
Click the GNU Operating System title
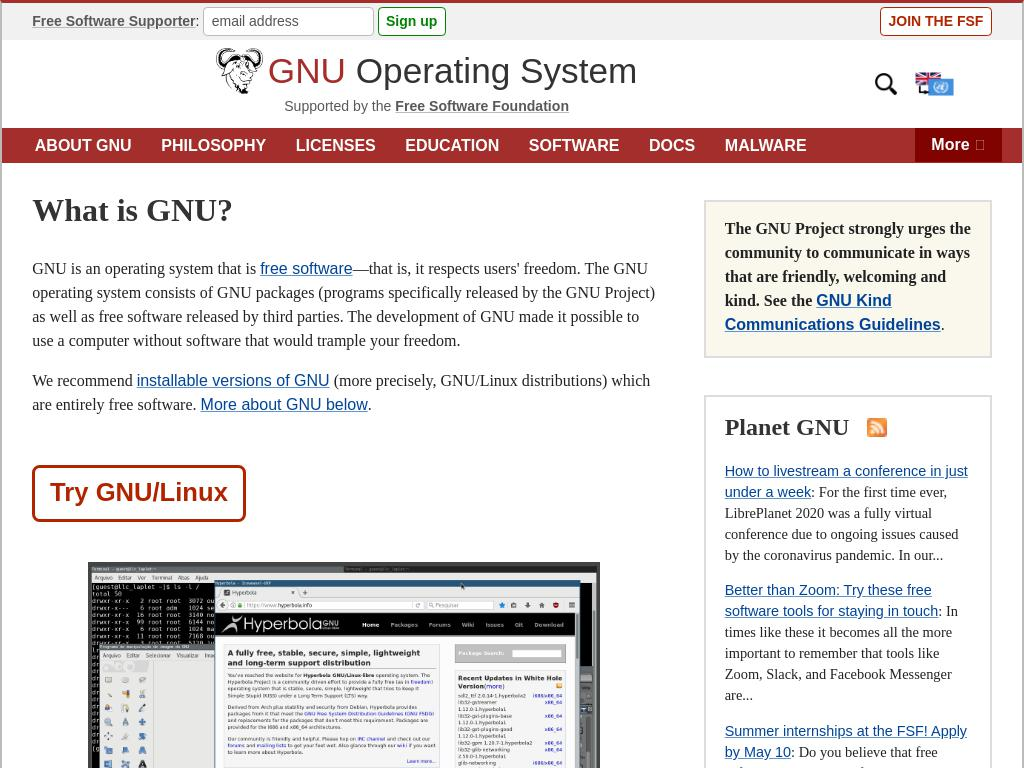pos(452,71)
